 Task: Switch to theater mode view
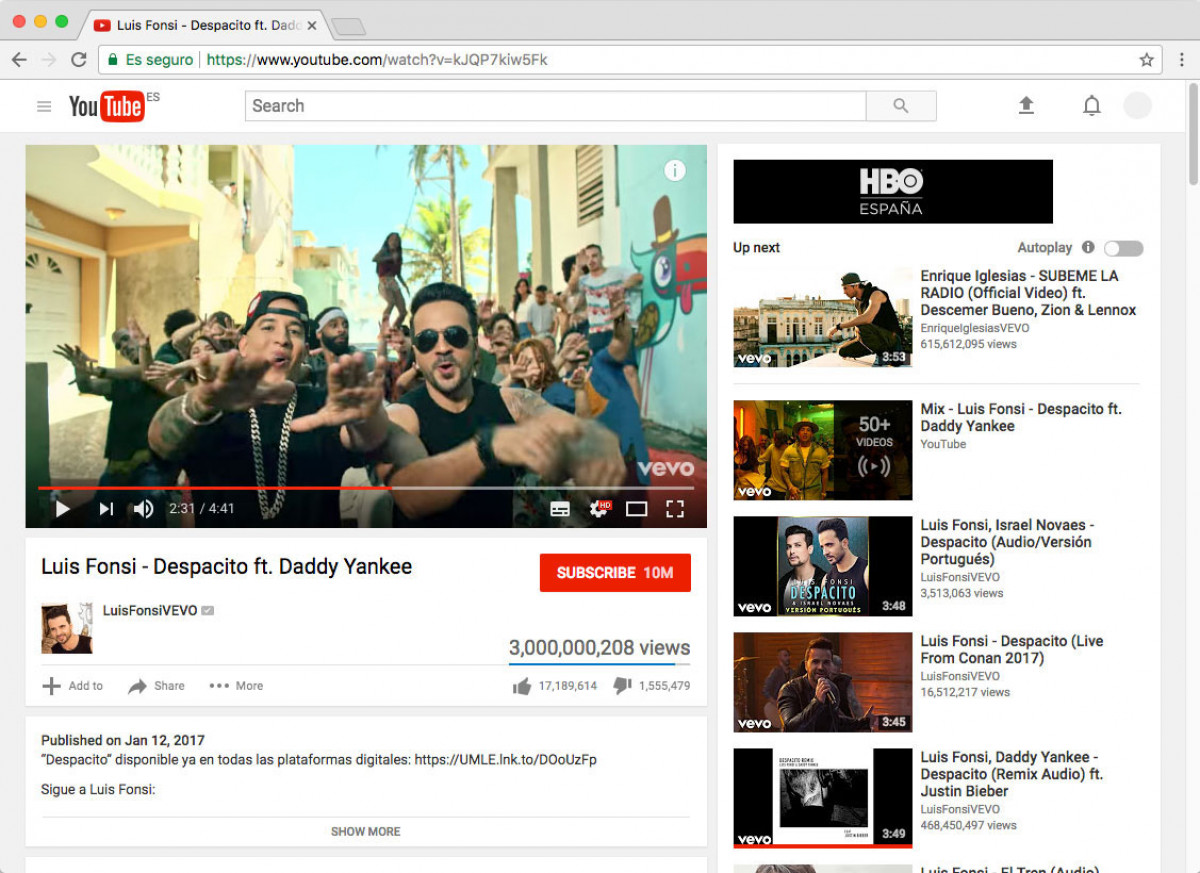[636, 509]
